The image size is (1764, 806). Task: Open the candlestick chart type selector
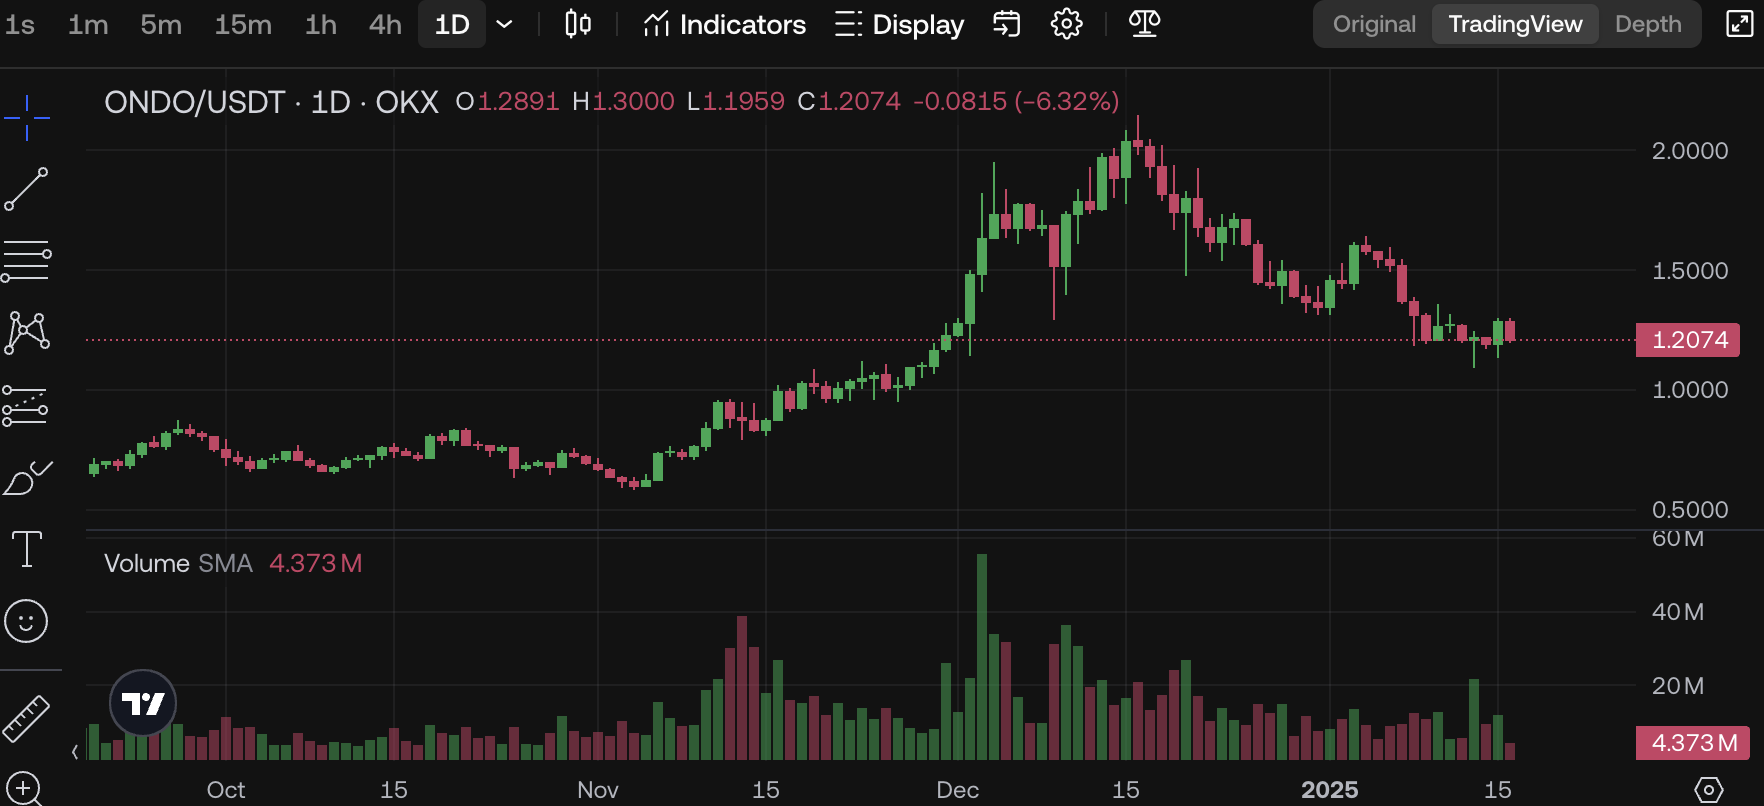578,24
